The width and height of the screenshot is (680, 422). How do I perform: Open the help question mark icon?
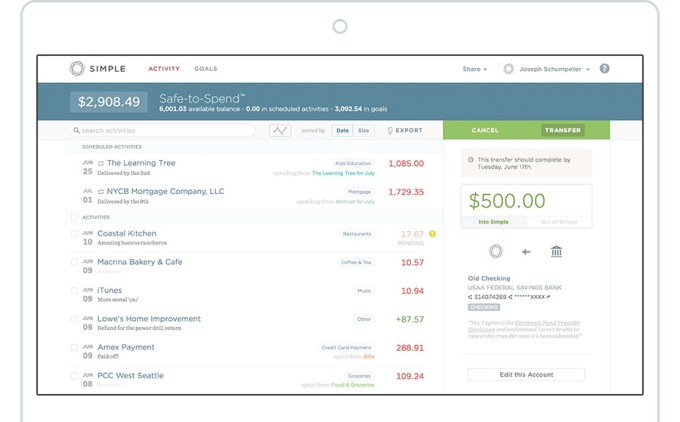coord(604,69)
